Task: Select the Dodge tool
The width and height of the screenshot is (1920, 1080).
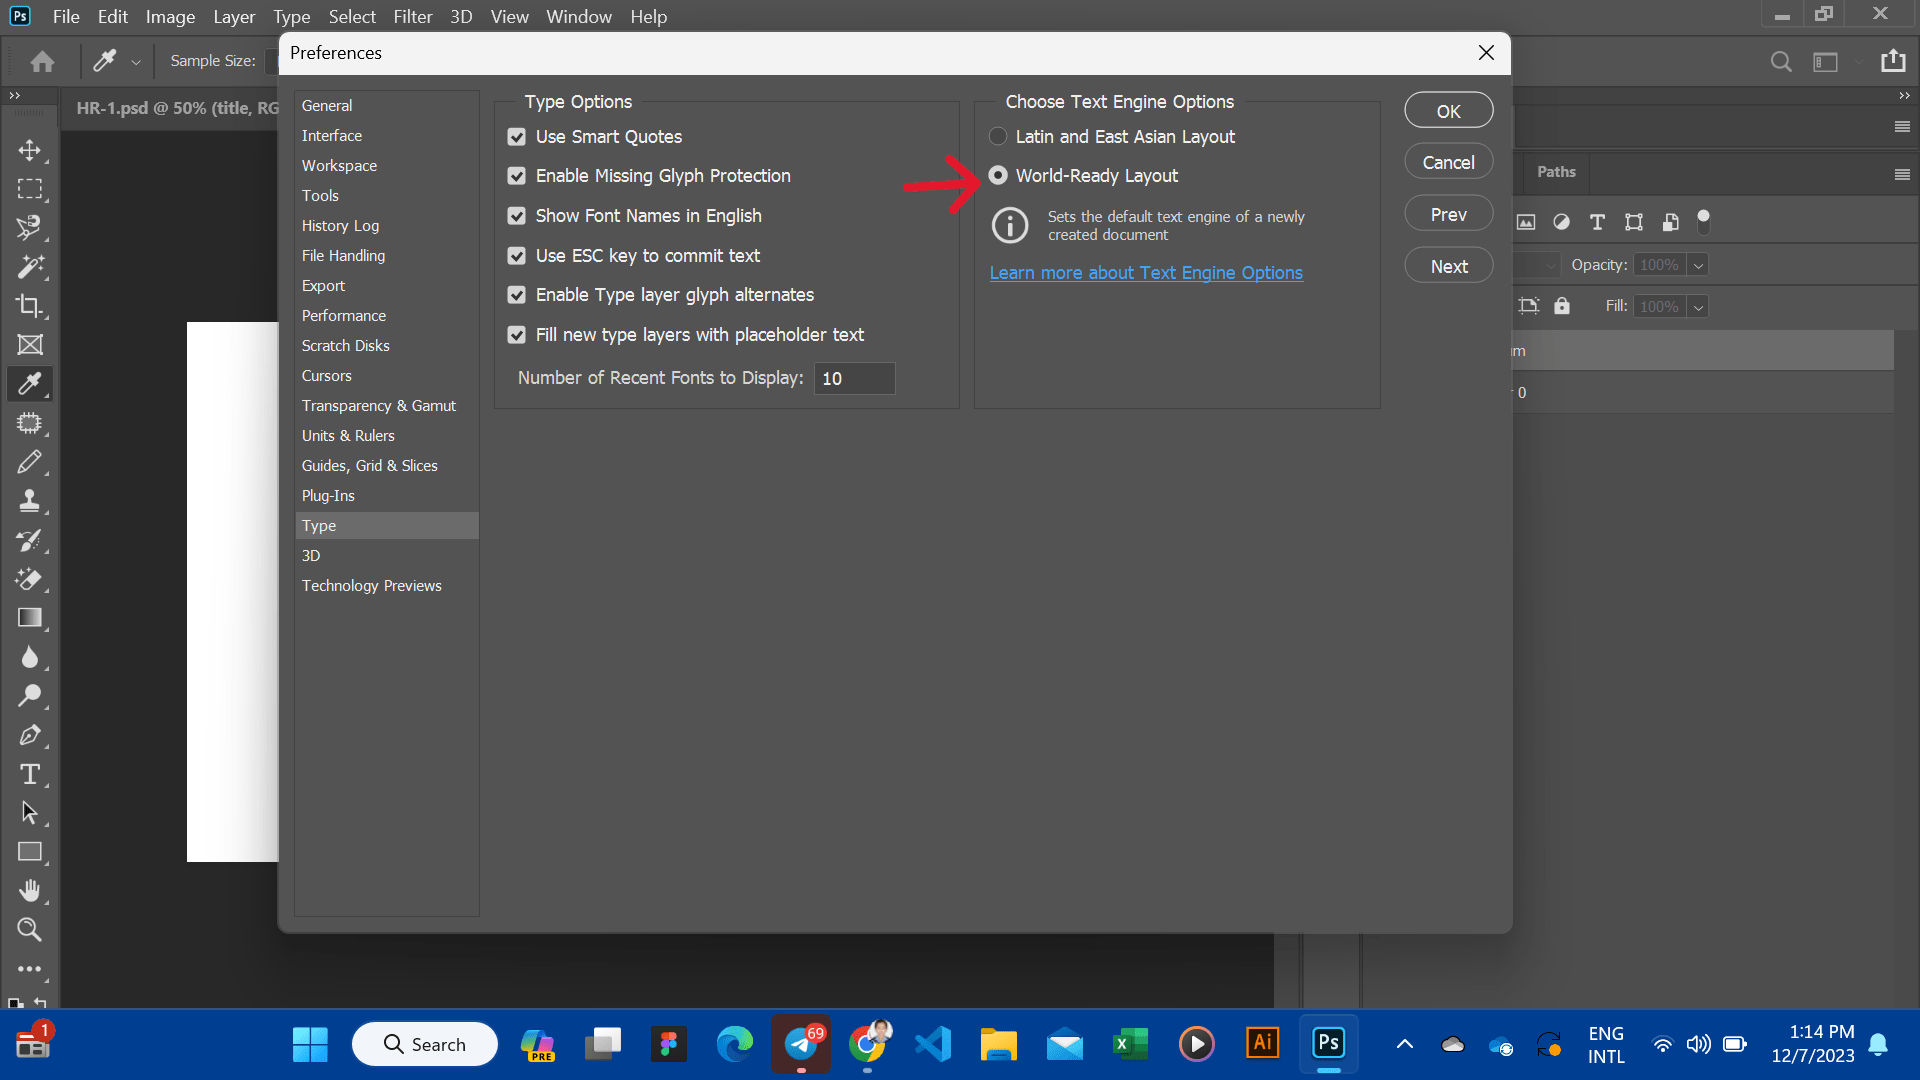Action: coord(30,696)
